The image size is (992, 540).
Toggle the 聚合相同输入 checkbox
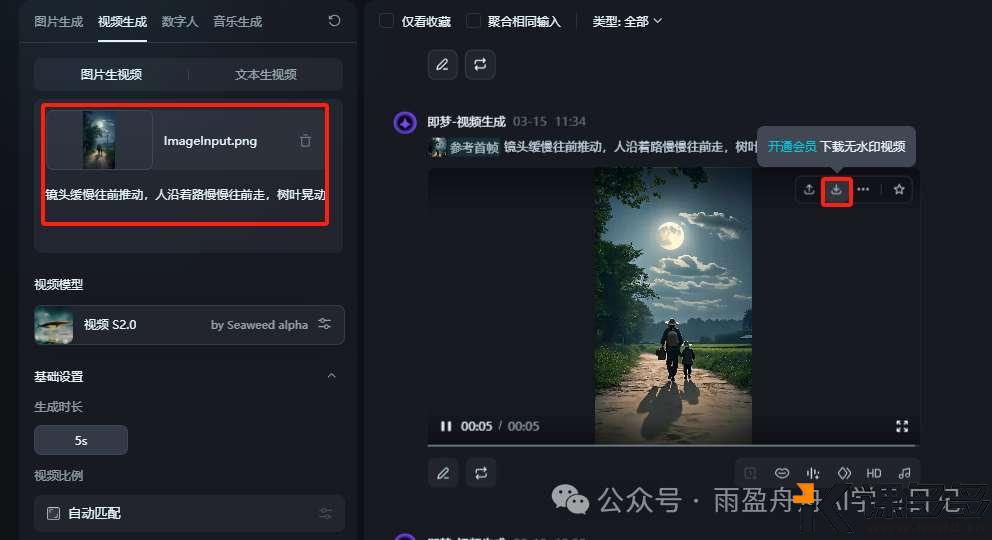click(473, 21)
